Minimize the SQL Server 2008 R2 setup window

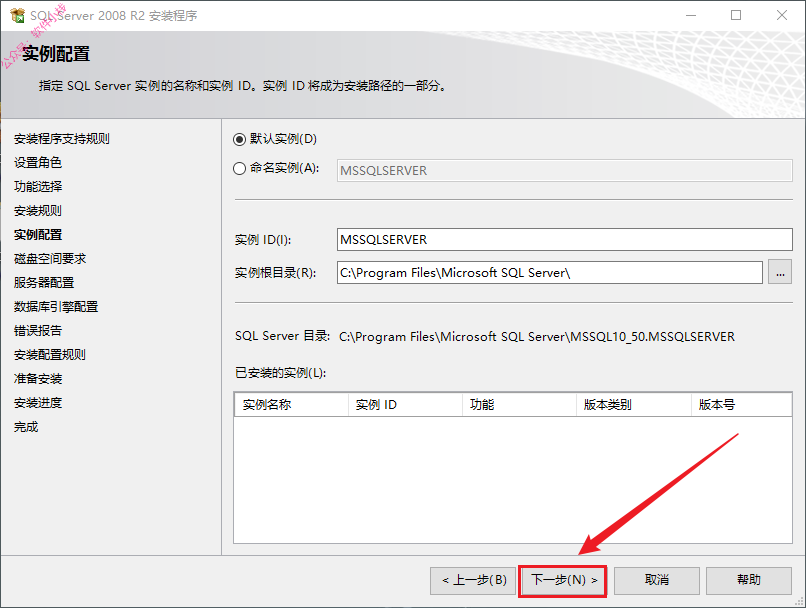[691, 15]
